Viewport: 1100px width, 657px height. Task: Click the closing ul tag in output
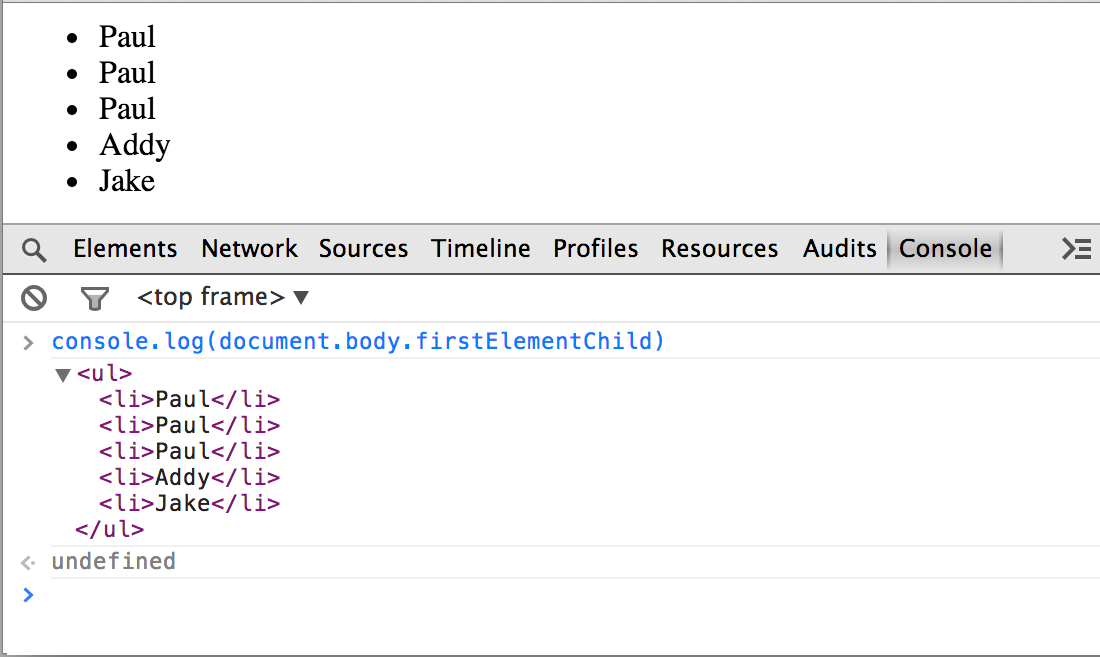coord(109,529)
